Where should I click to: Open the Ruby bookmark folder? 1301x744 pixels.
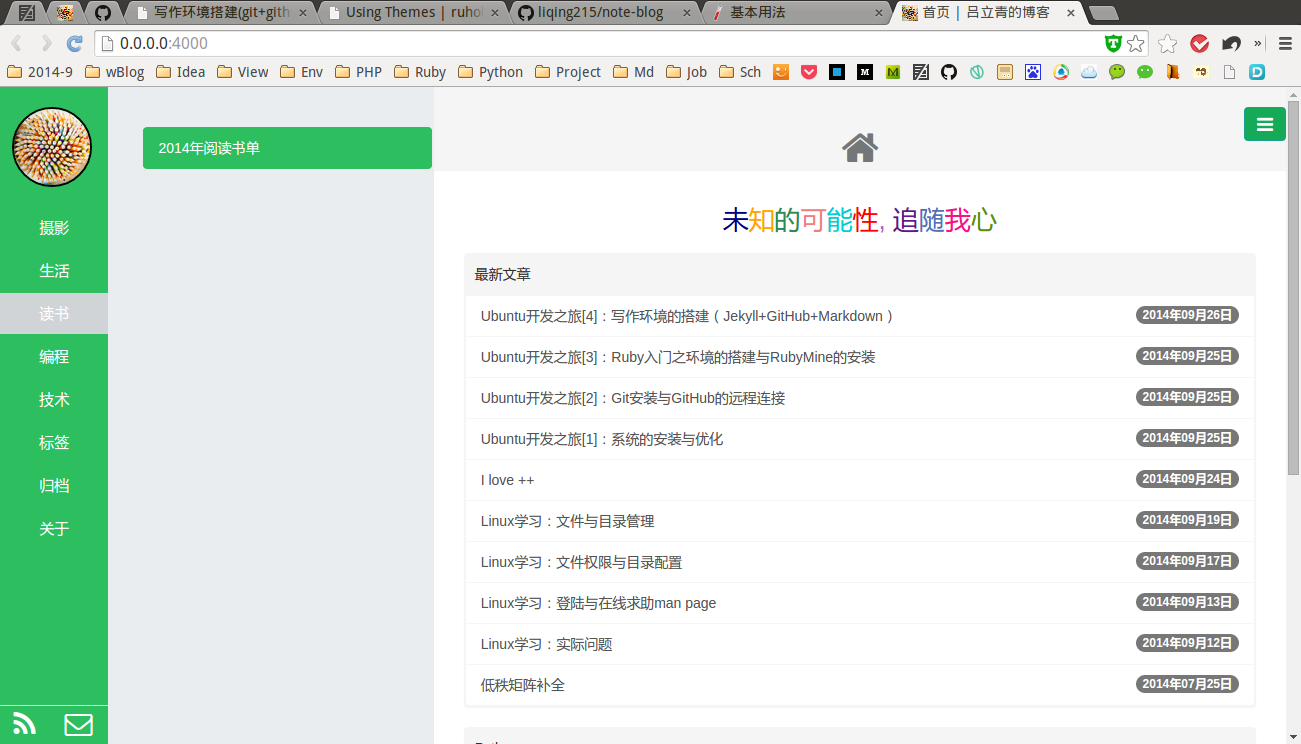click(420, 72)
